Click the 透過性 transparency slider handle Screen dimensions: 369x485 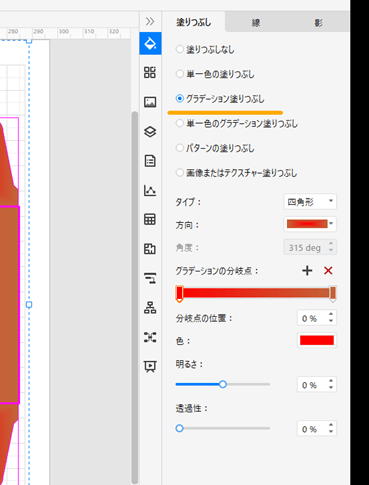click(x=179, y=428)
